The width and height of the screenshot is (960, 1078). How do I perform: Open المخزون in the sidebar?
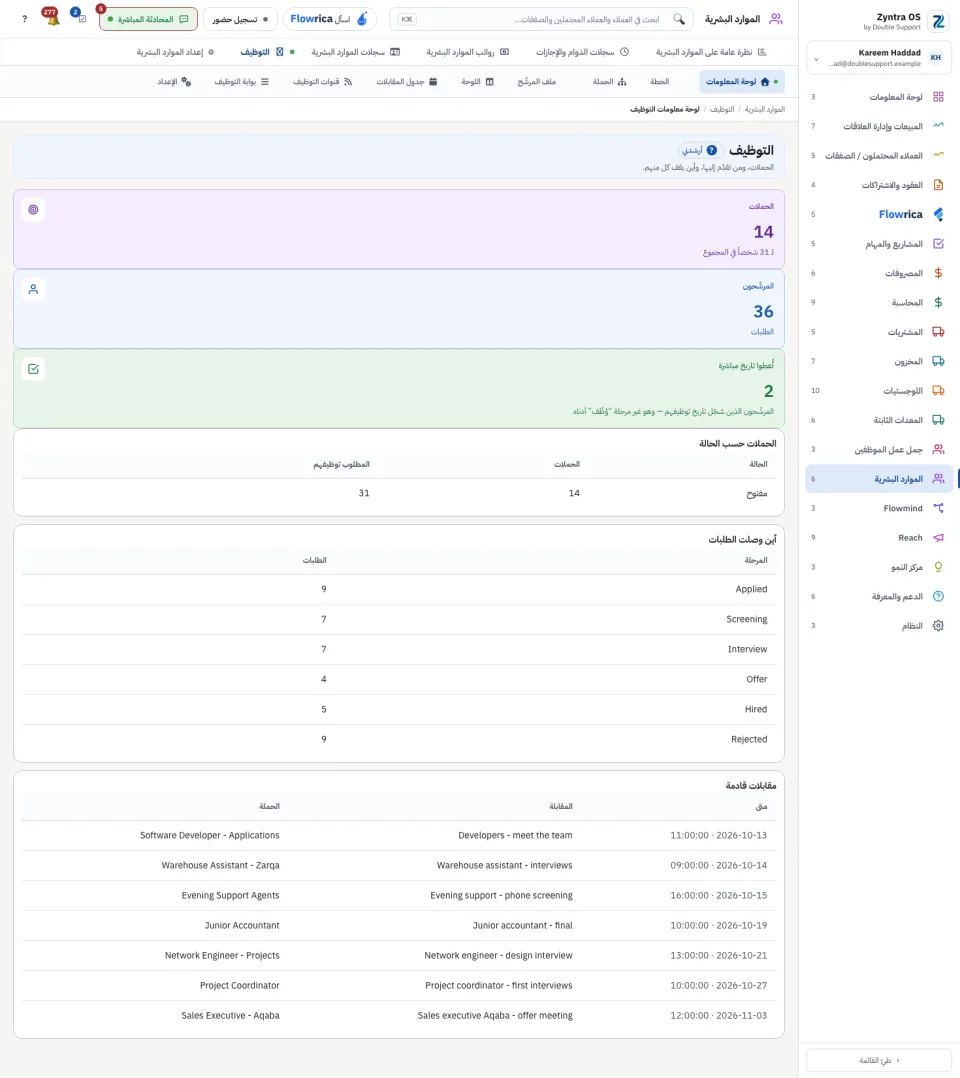[x=880, y=361]
